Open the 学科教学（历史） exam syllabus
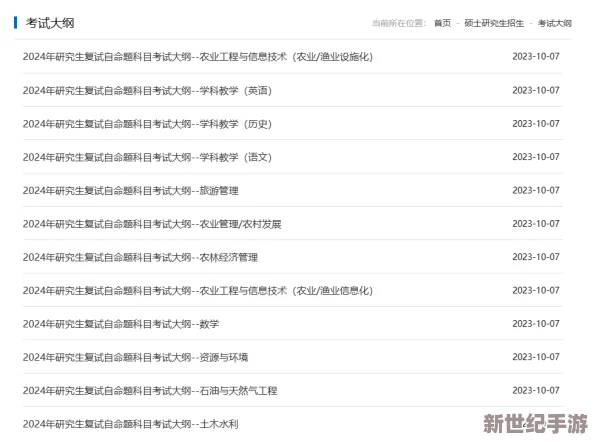 pos(147,124)
